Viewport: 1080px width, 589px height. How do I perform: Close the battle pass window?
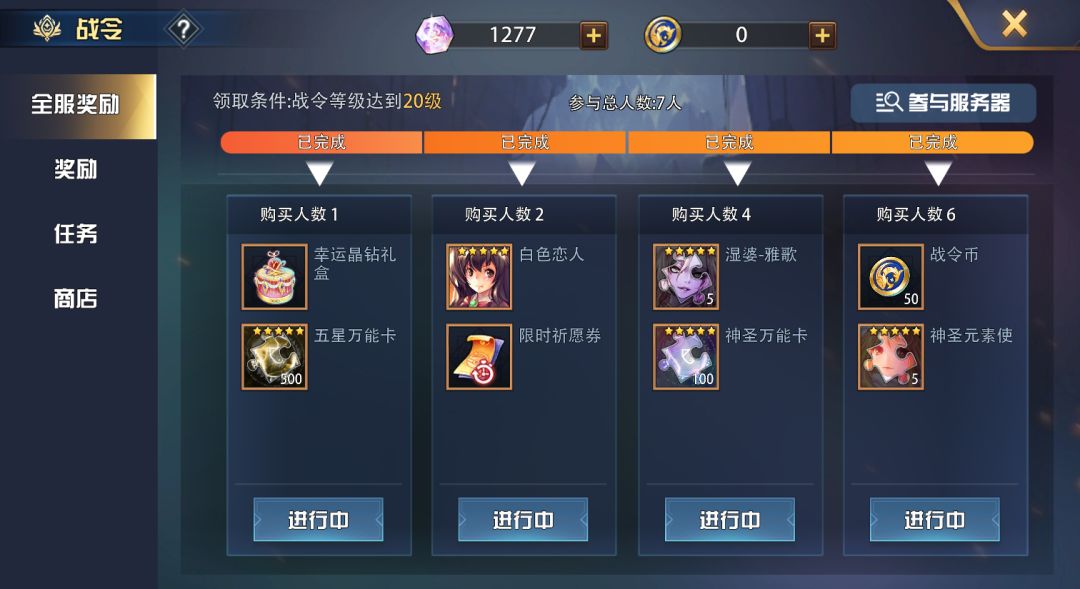tap(1015, 23)
